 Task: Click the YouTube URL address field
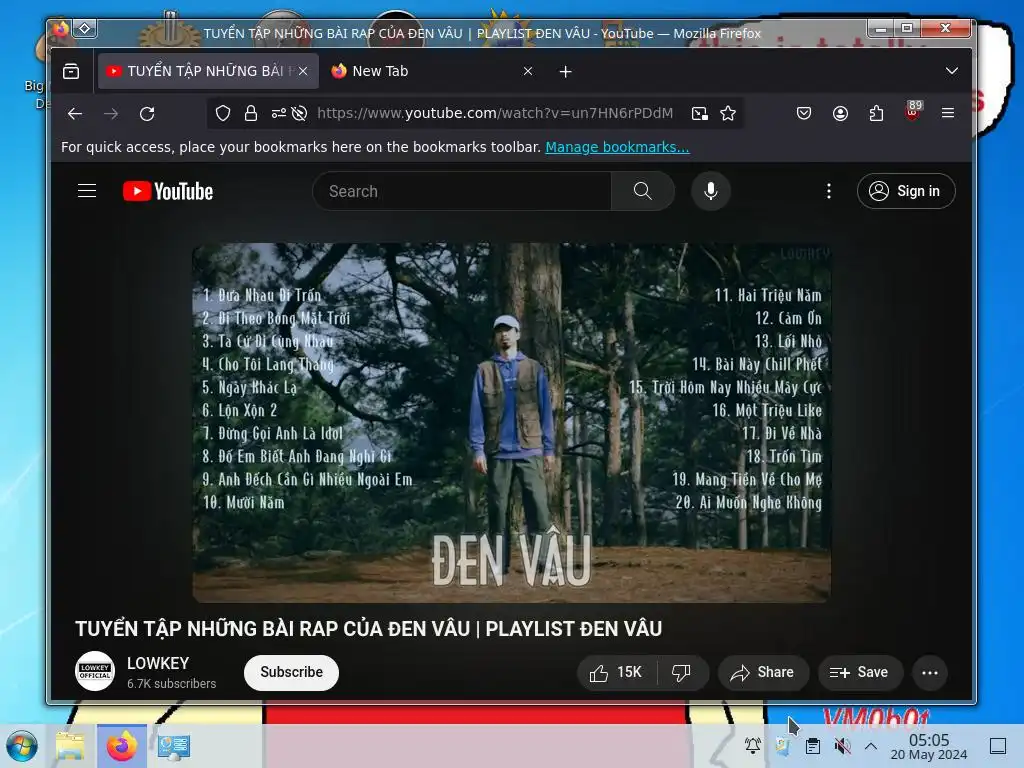click(x=495, y=114)
